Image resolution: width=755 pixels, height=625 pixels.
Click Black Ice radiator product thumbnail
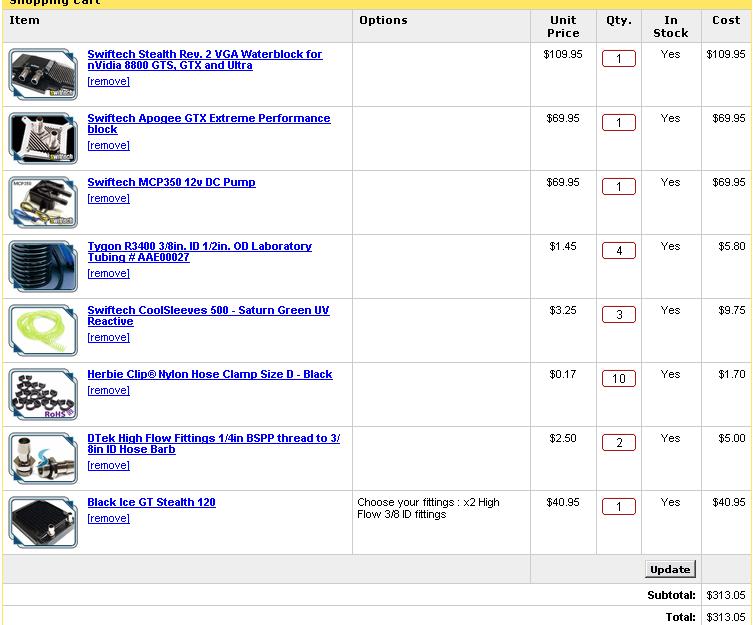(43, 522)
